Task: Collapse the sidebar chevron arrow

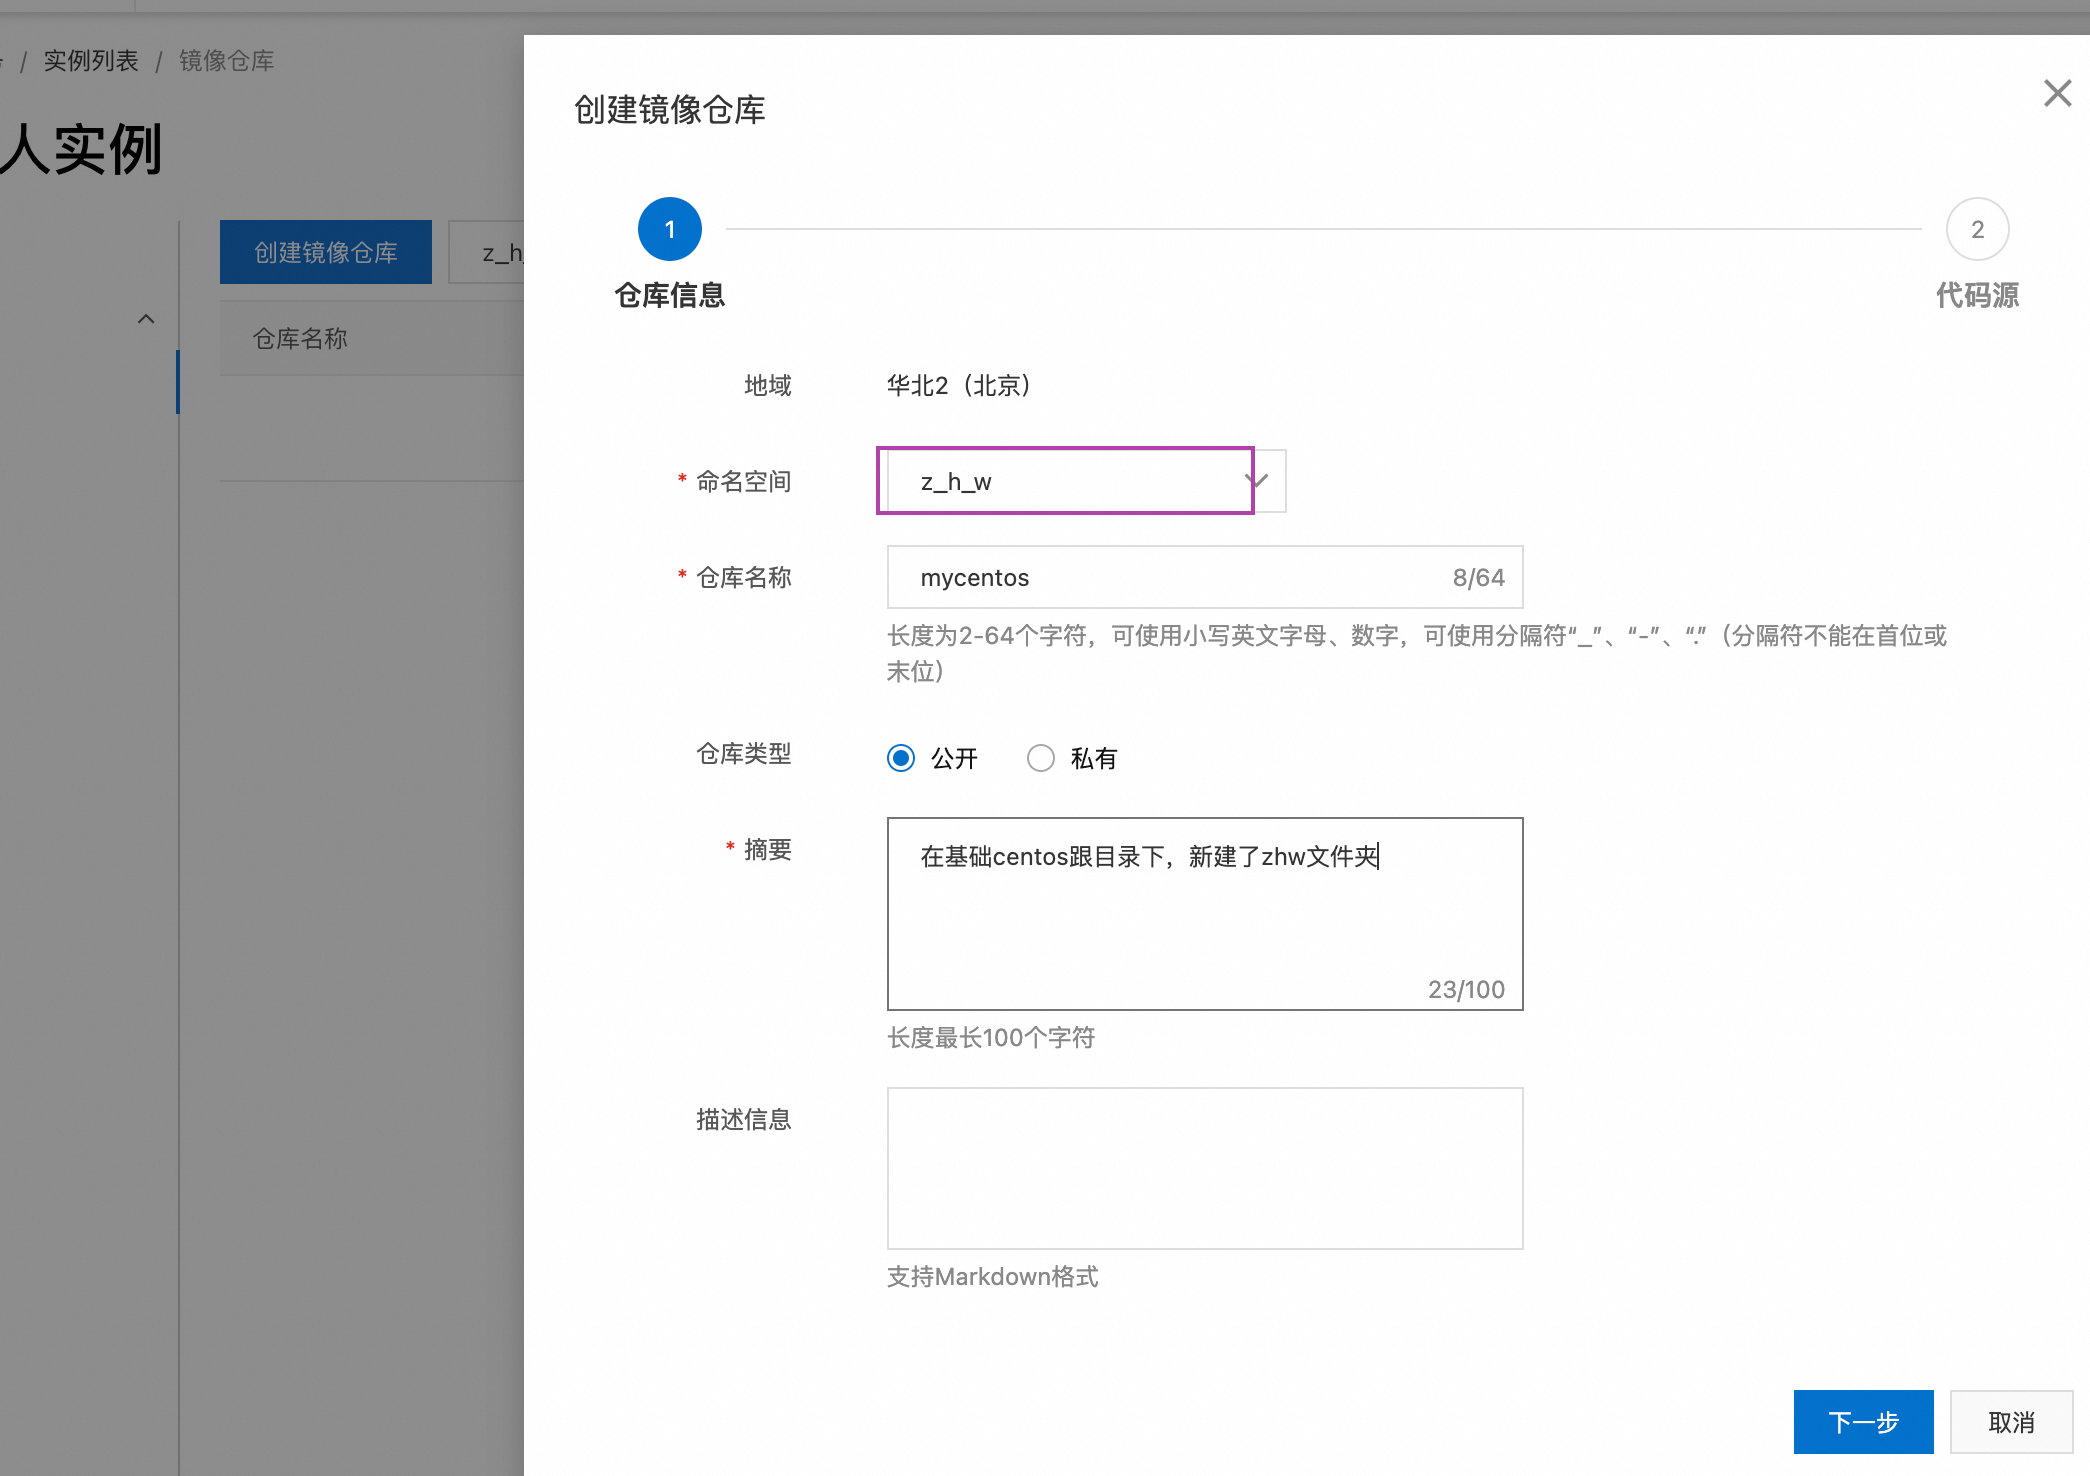Action: pyautogui.click(x=146, y=319)
